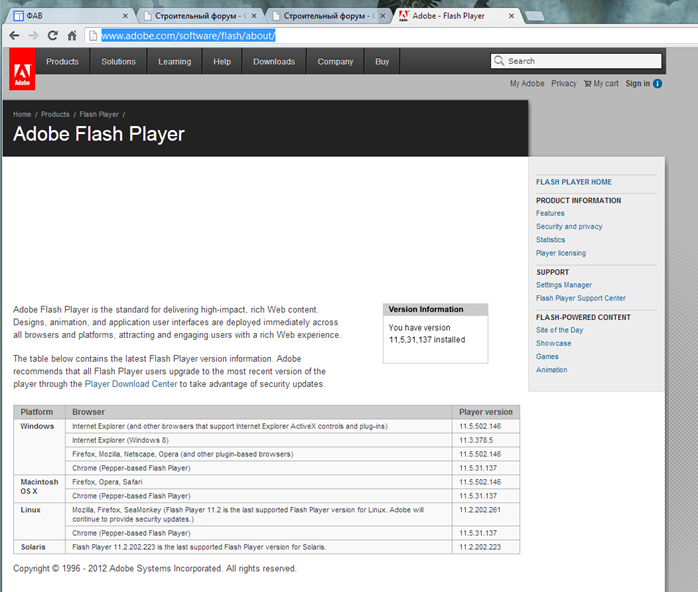Close the first Строительный форум tab
This screenshot has width=698, height=592.
[x=254, y=16]
